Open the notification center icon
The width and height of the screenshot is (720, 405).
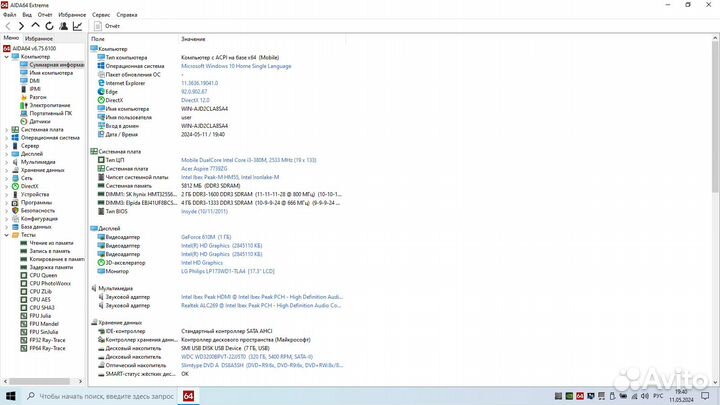(x=705, y=396)
